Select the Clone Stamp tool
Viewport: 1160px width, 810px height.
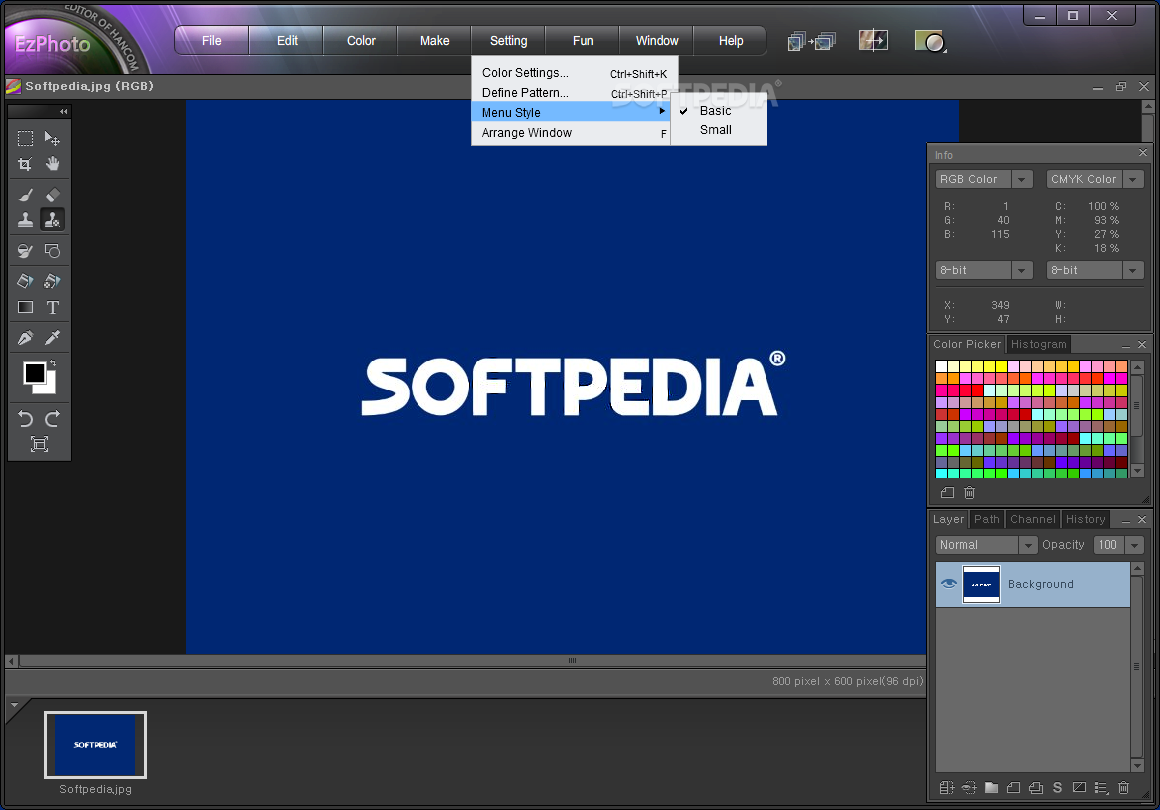(x=25, y=220)
